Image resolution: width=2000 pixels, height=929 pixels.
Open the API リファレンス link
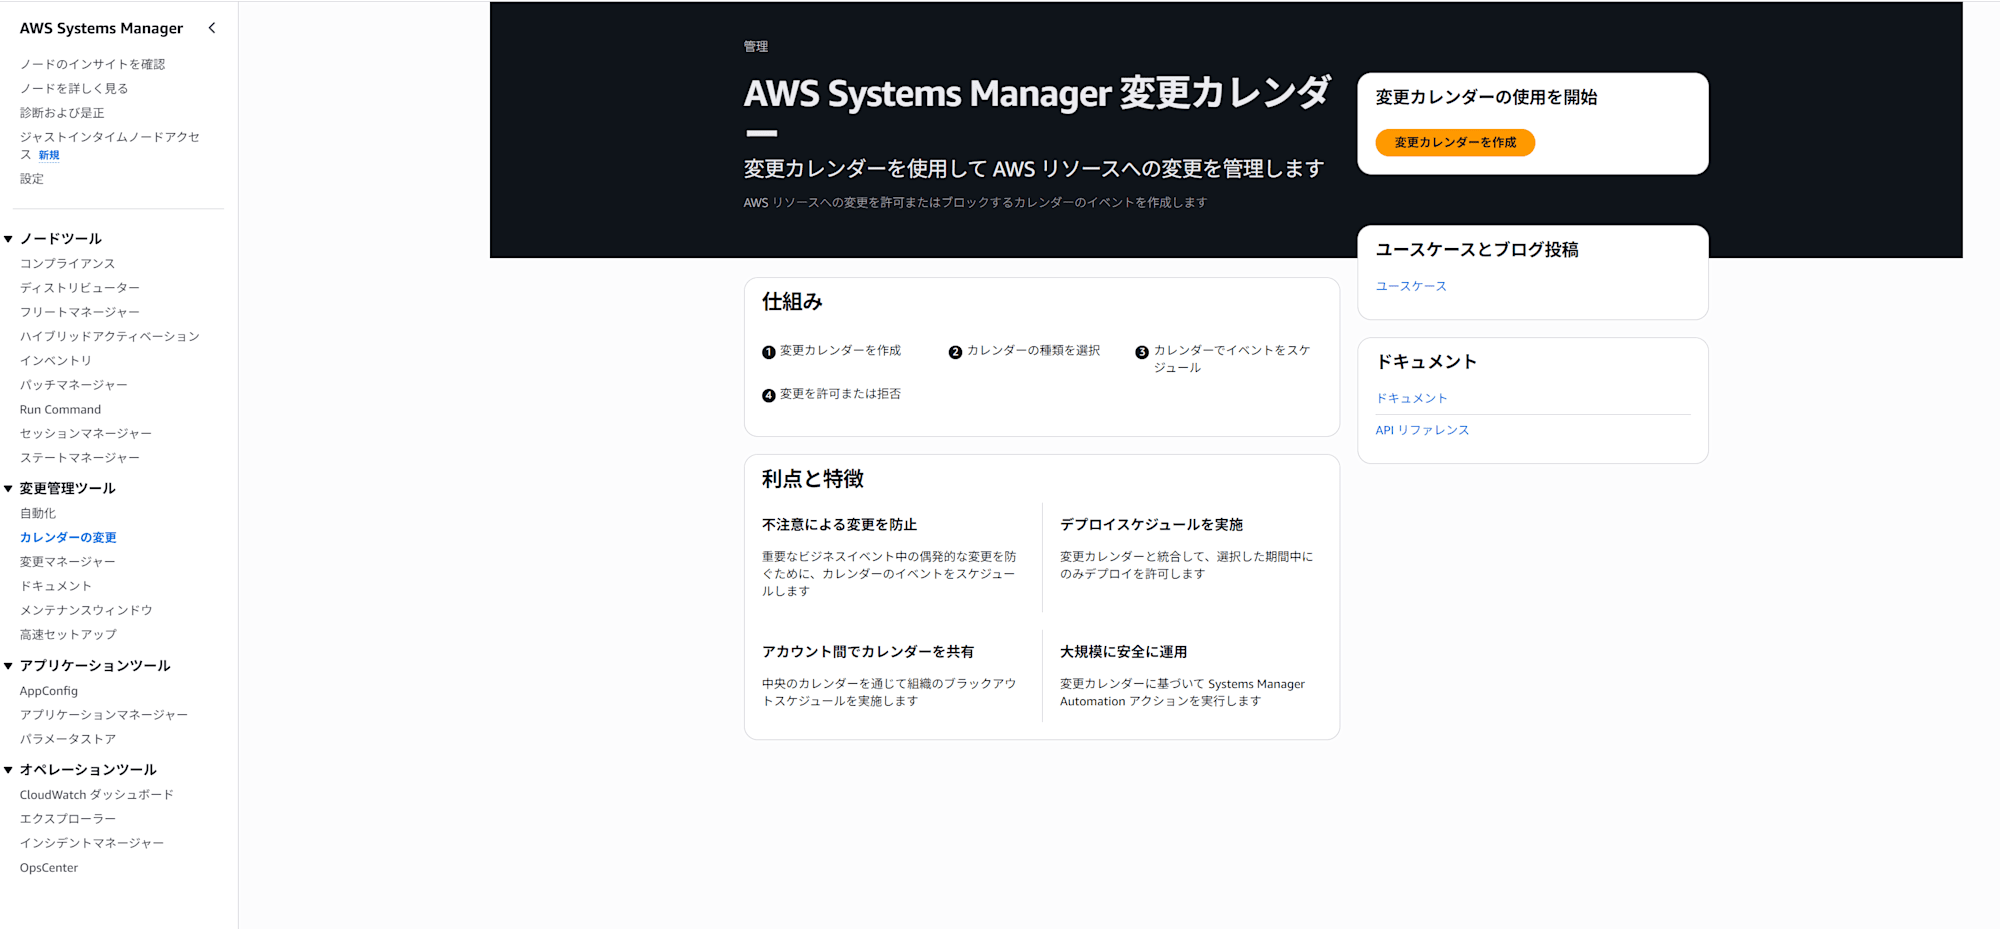(1421, 430)
